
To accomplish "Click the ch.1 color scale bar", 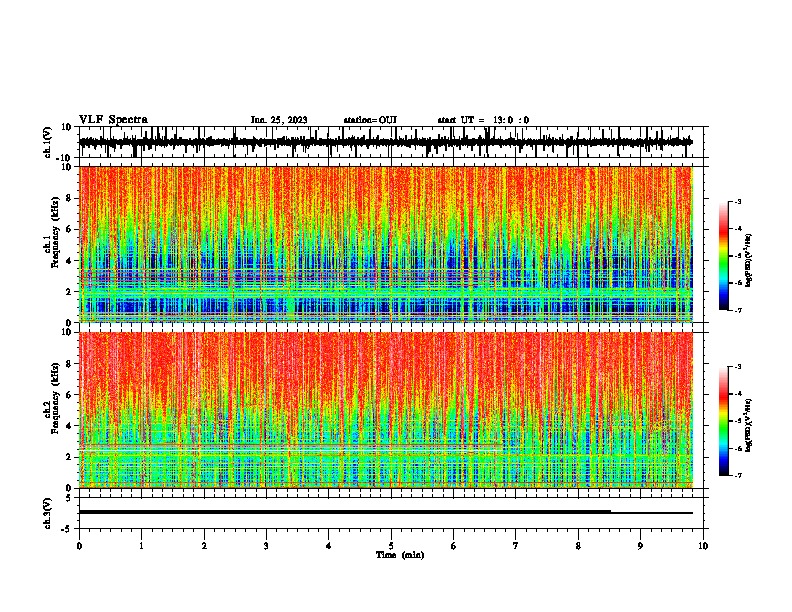I will coord(723,255).
